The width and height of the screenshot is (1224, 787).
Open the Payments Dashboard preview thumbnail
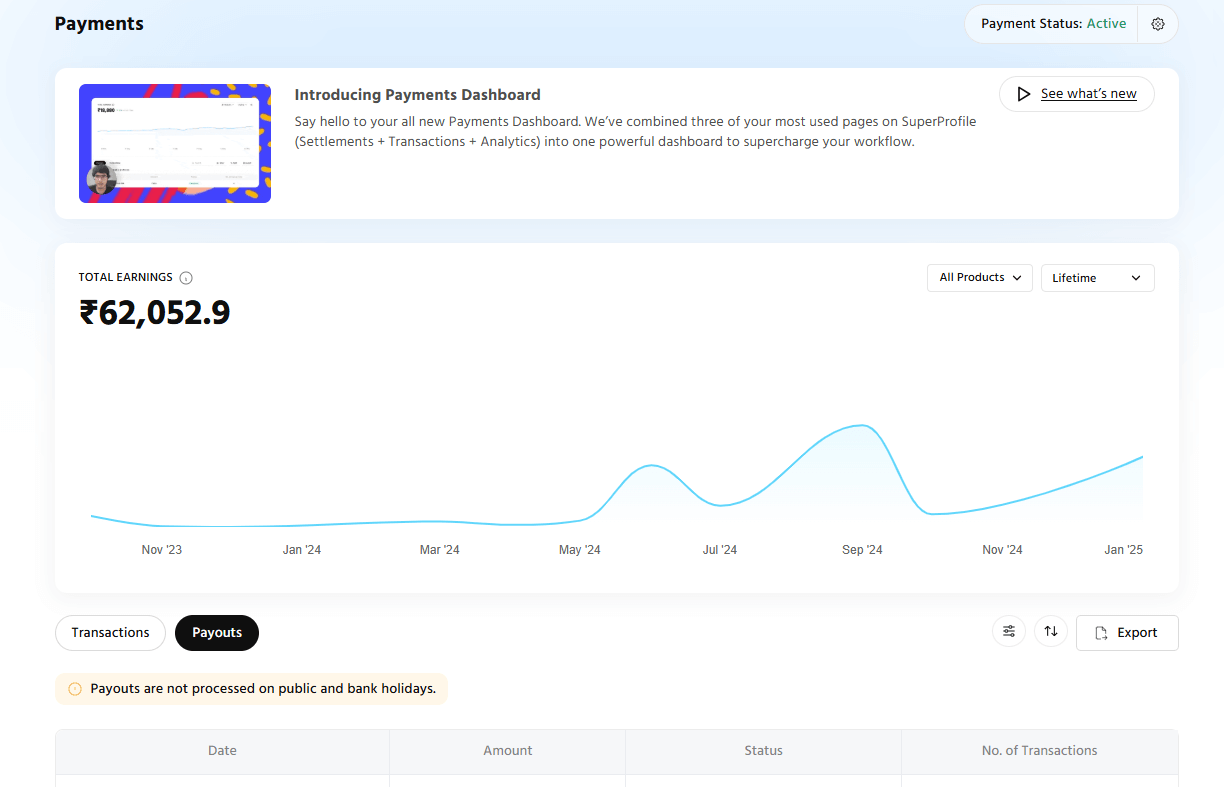[175, 144]
